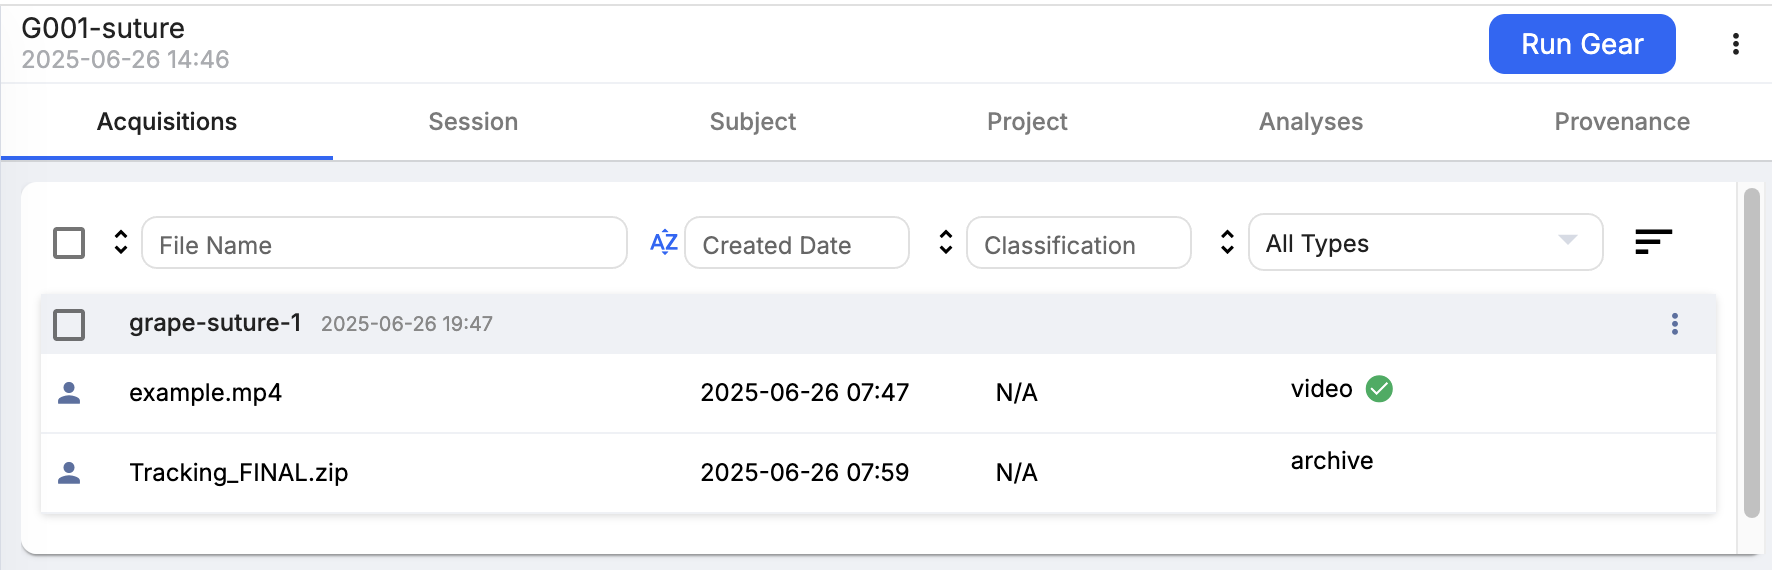
Task: Click the user icon beside example.mp4
Action: click(x=69, y=393)
